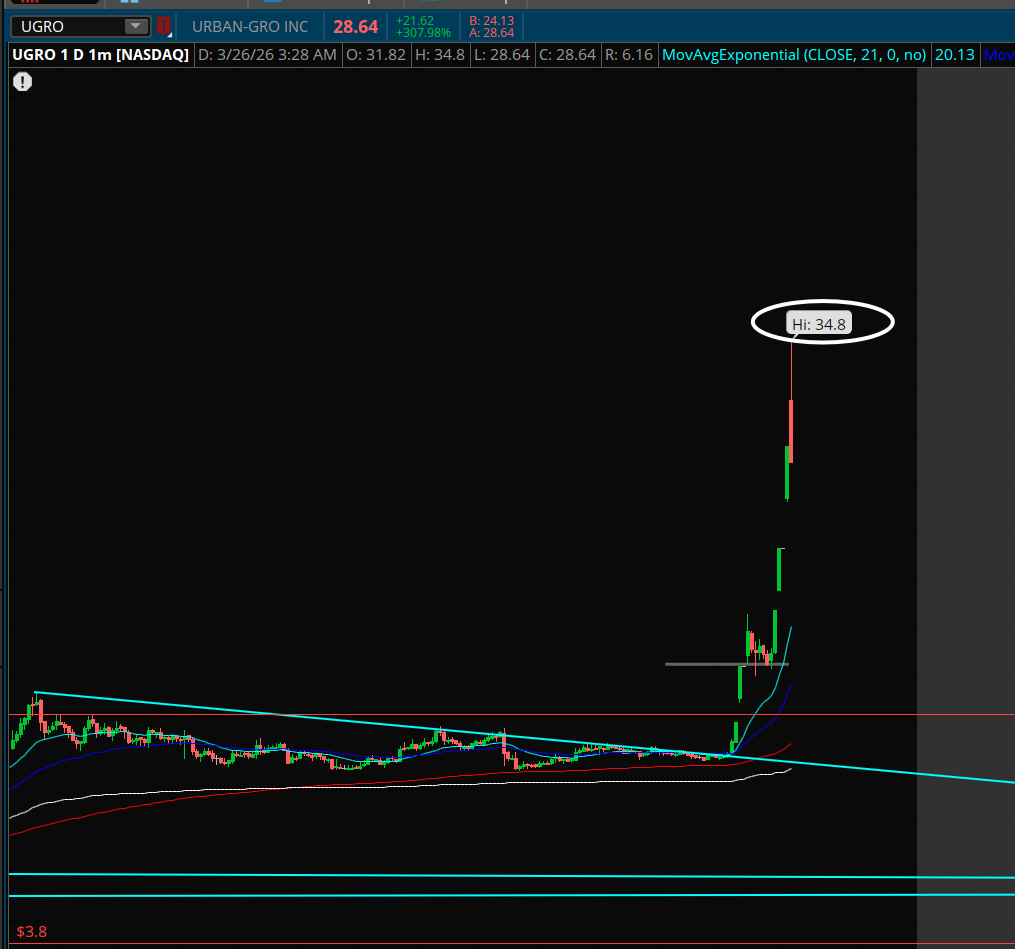This screenshot has height=949, width=1015.
Task: Click the red symbol link number 1 icon
Action: (163, 26)
